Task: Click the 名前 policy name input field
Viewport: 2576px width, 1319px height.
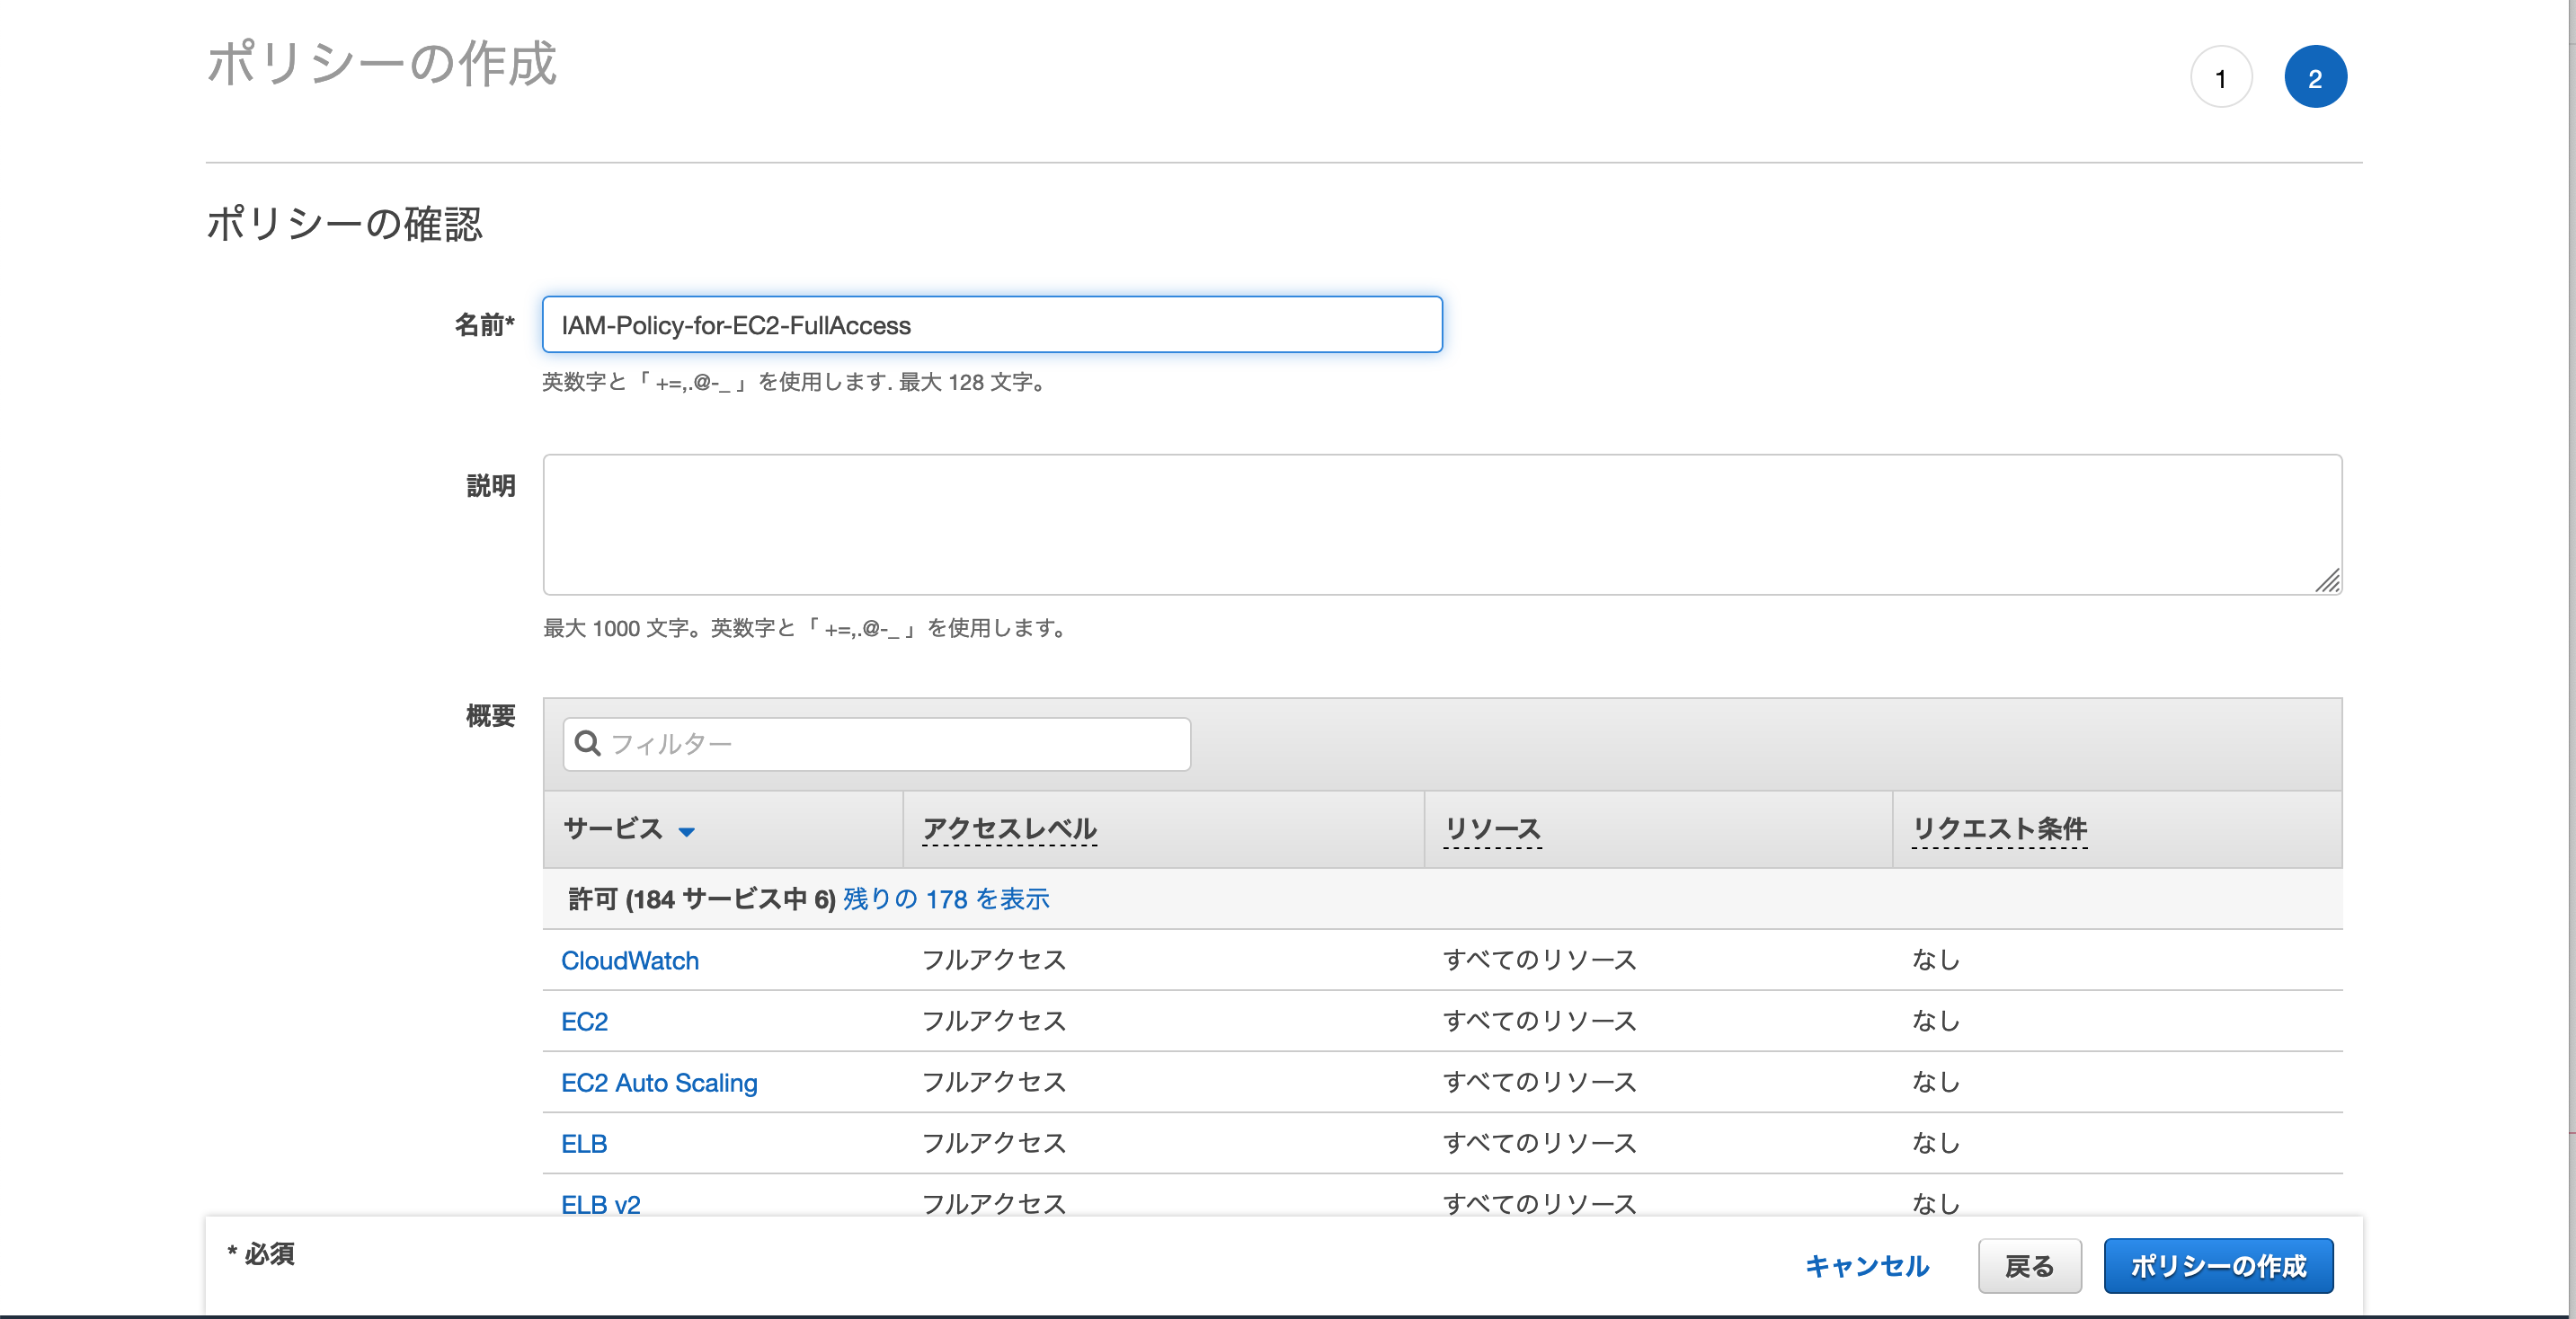Action: coord(991,325)
